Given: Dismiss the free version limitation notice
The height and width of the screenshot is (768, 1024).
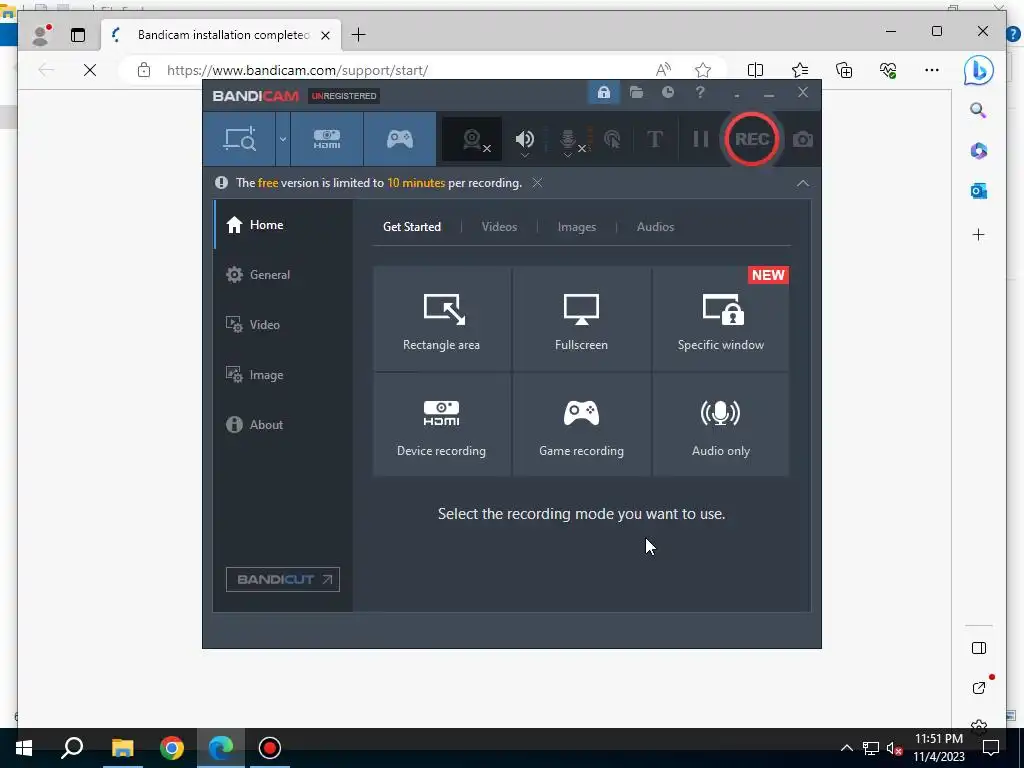Looking at the screenshot, I should 537,183.
